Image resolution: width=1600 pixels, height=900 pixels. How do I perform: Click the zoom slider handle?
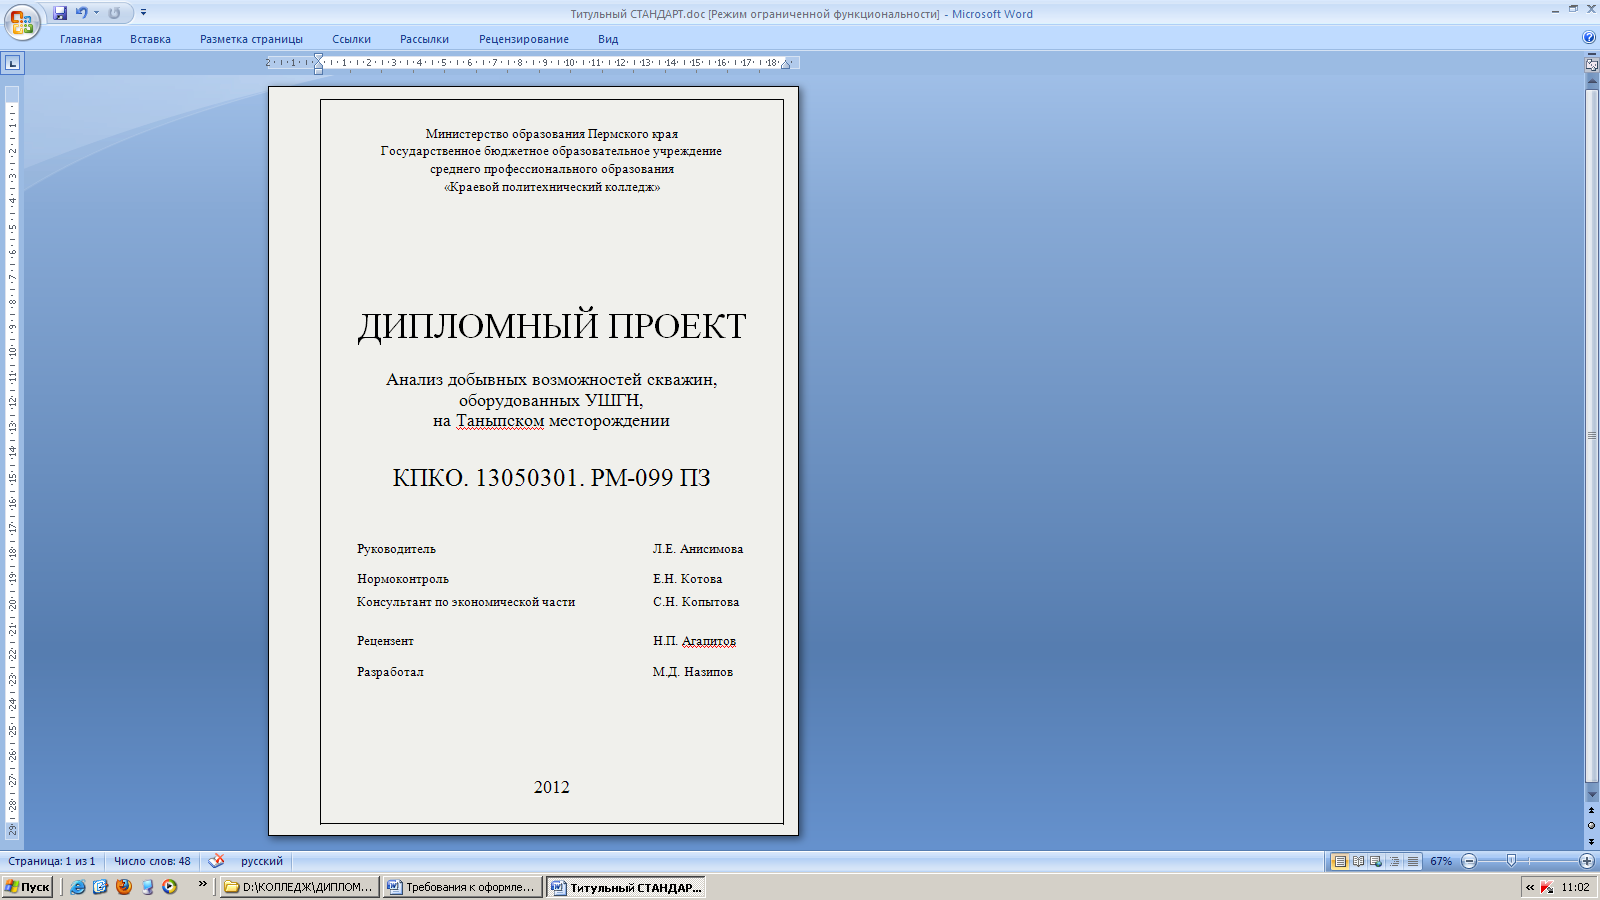click(x=1511, y=861)
